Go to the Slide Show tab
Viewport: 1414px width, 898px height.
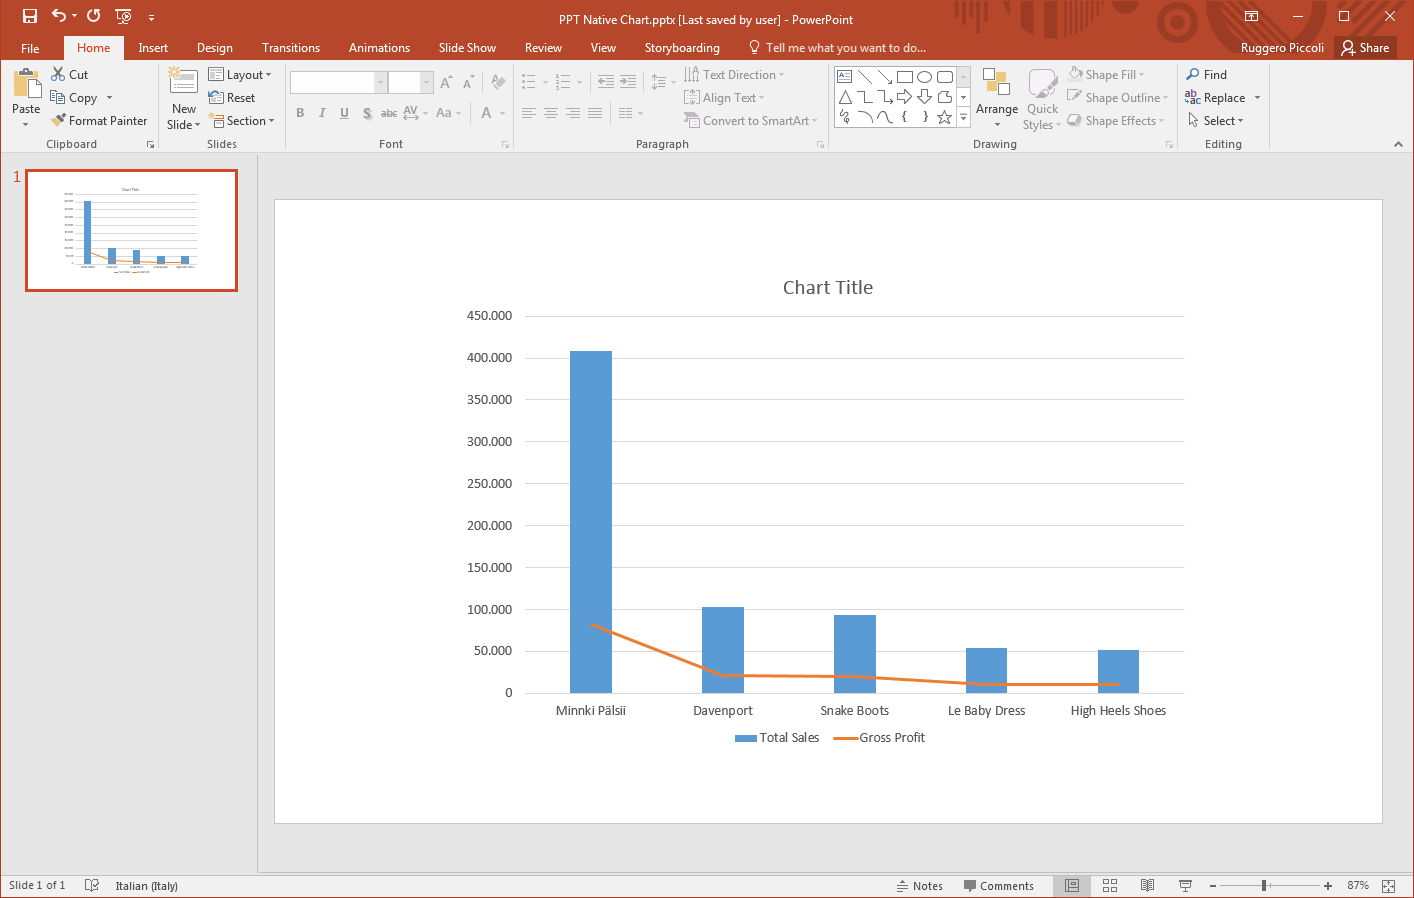coord(467,48)
